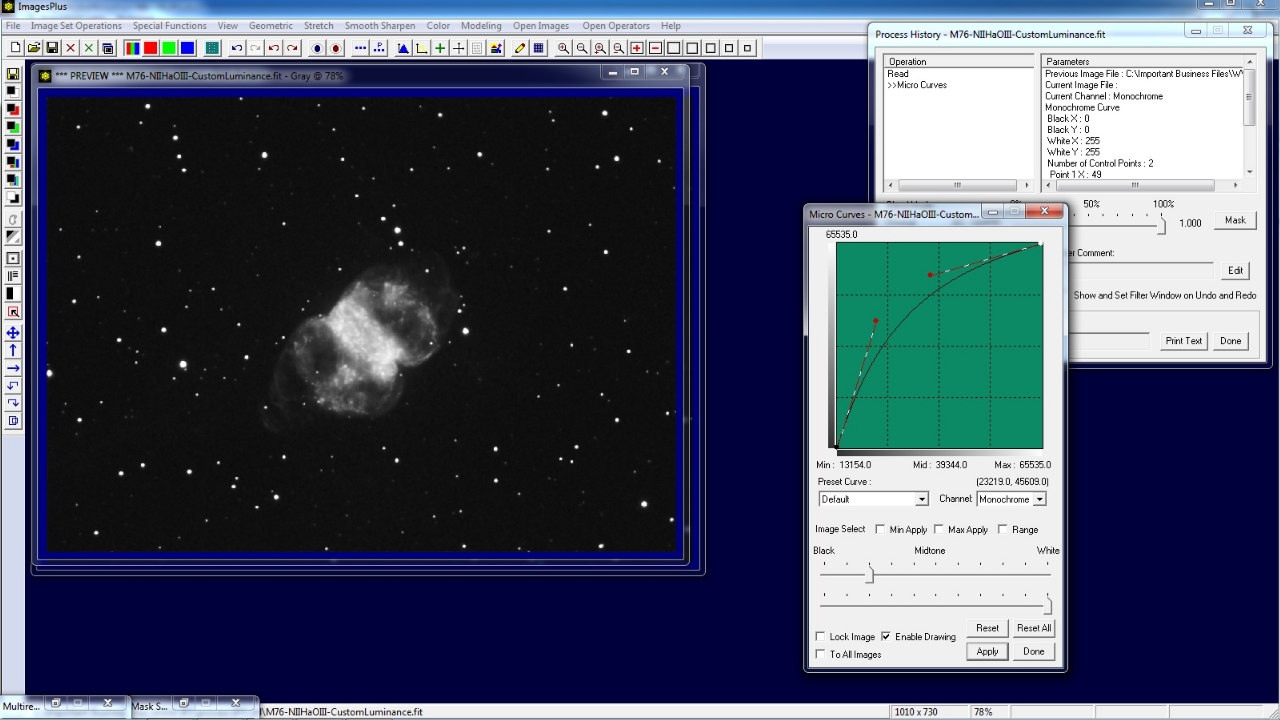Click the Print Text button
Viewport: 1280px width, 720px height.
(1184, 341)
